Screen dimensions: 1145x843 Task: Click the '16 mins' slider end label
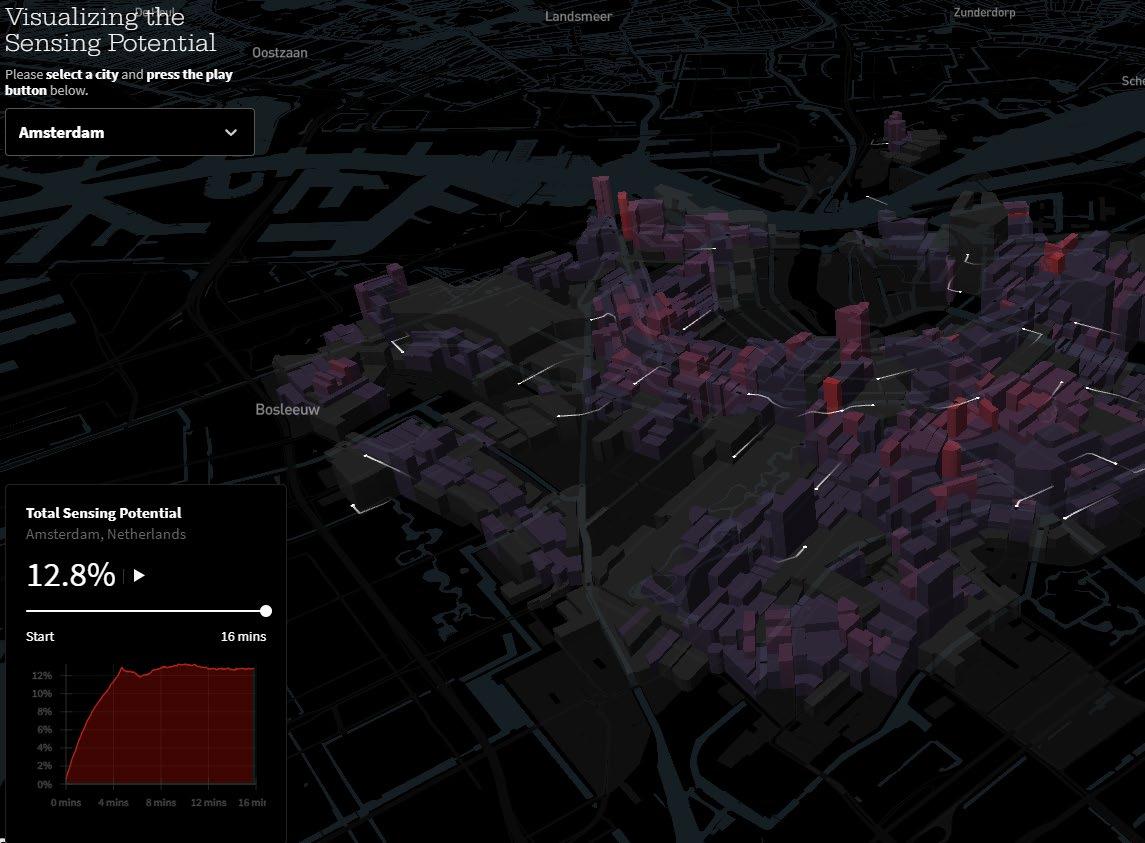click(x=243, y=636)
